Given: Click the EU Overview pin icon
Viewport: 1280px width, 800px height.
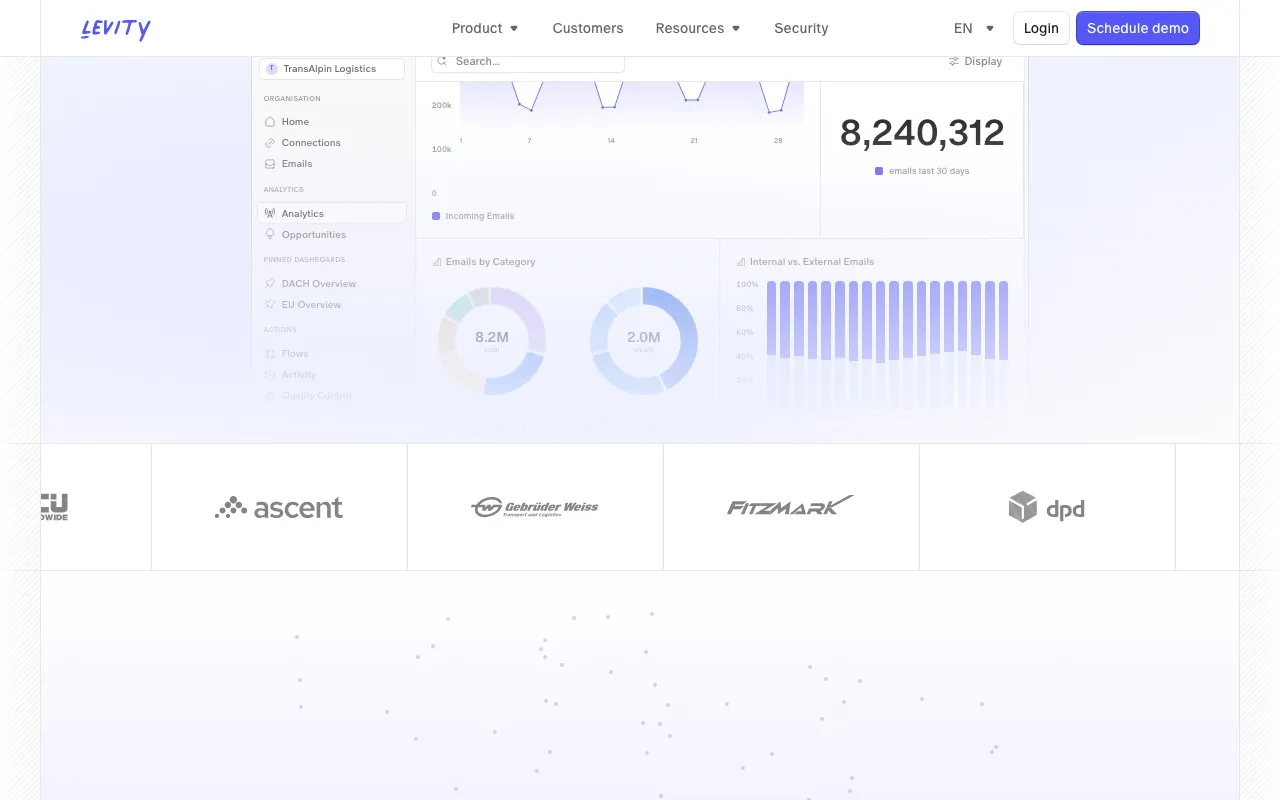Looking at the screenshot, I should coord(270,304).
